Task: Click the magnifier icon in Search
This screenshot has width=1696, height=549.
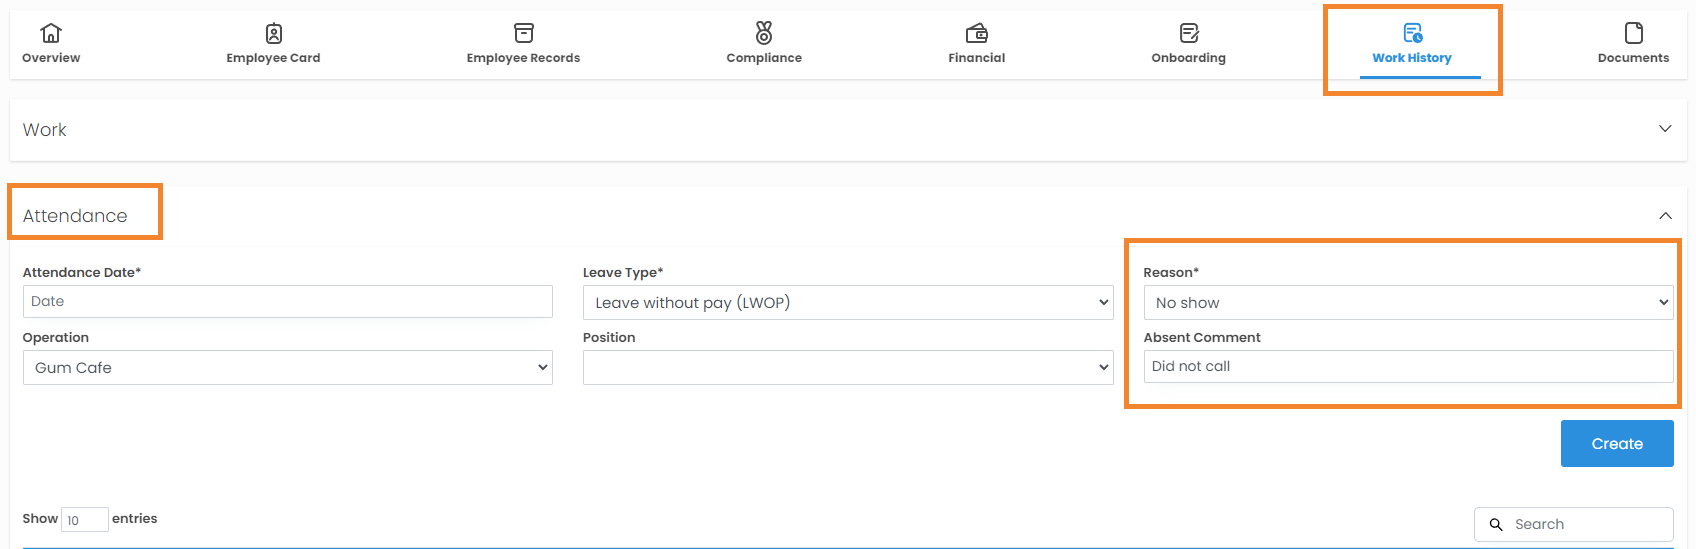Action: click(x=1496, y=524)
